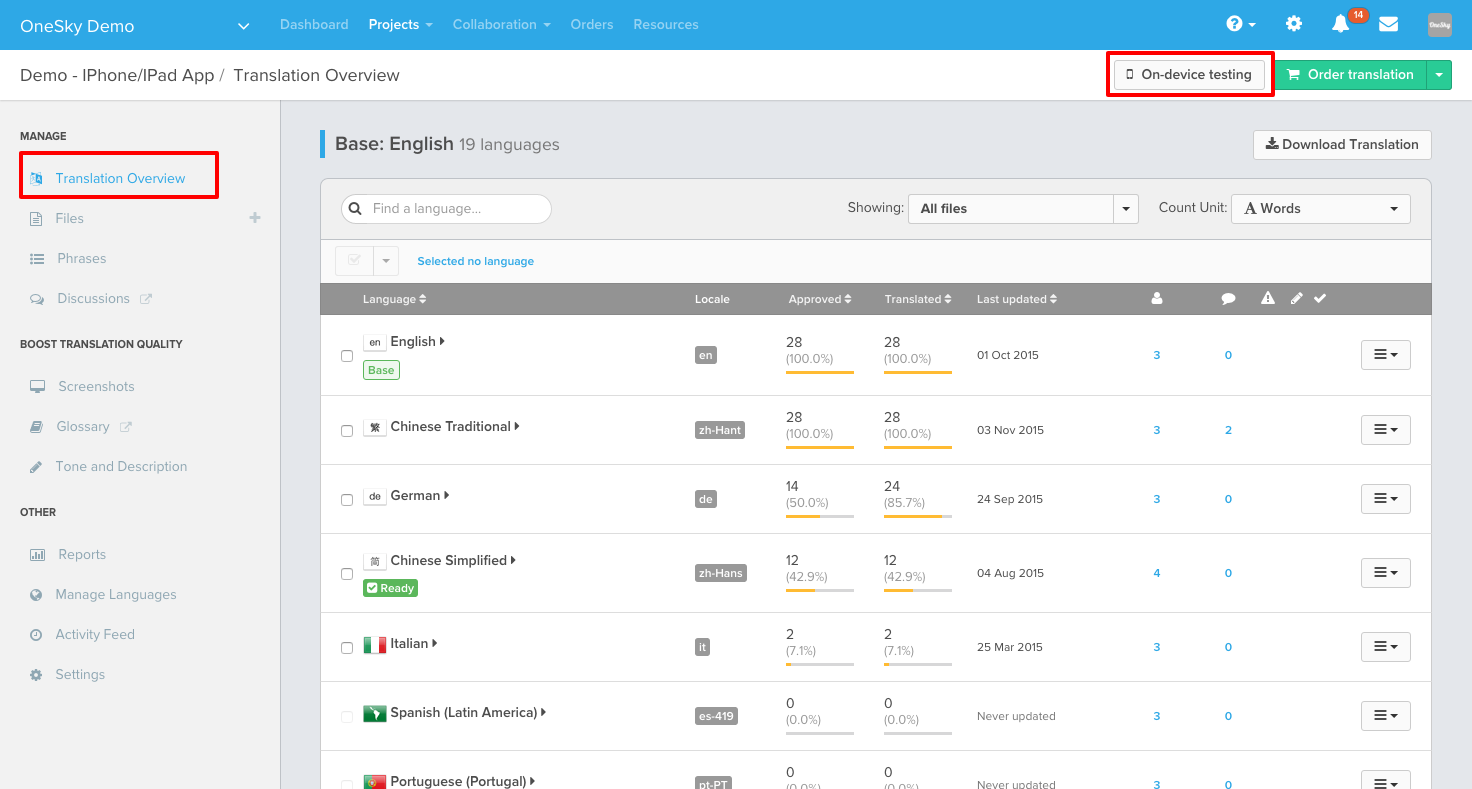
Task: Open Demo - IPhone/IPad App breadcrumb
Action: click(117, 75)
